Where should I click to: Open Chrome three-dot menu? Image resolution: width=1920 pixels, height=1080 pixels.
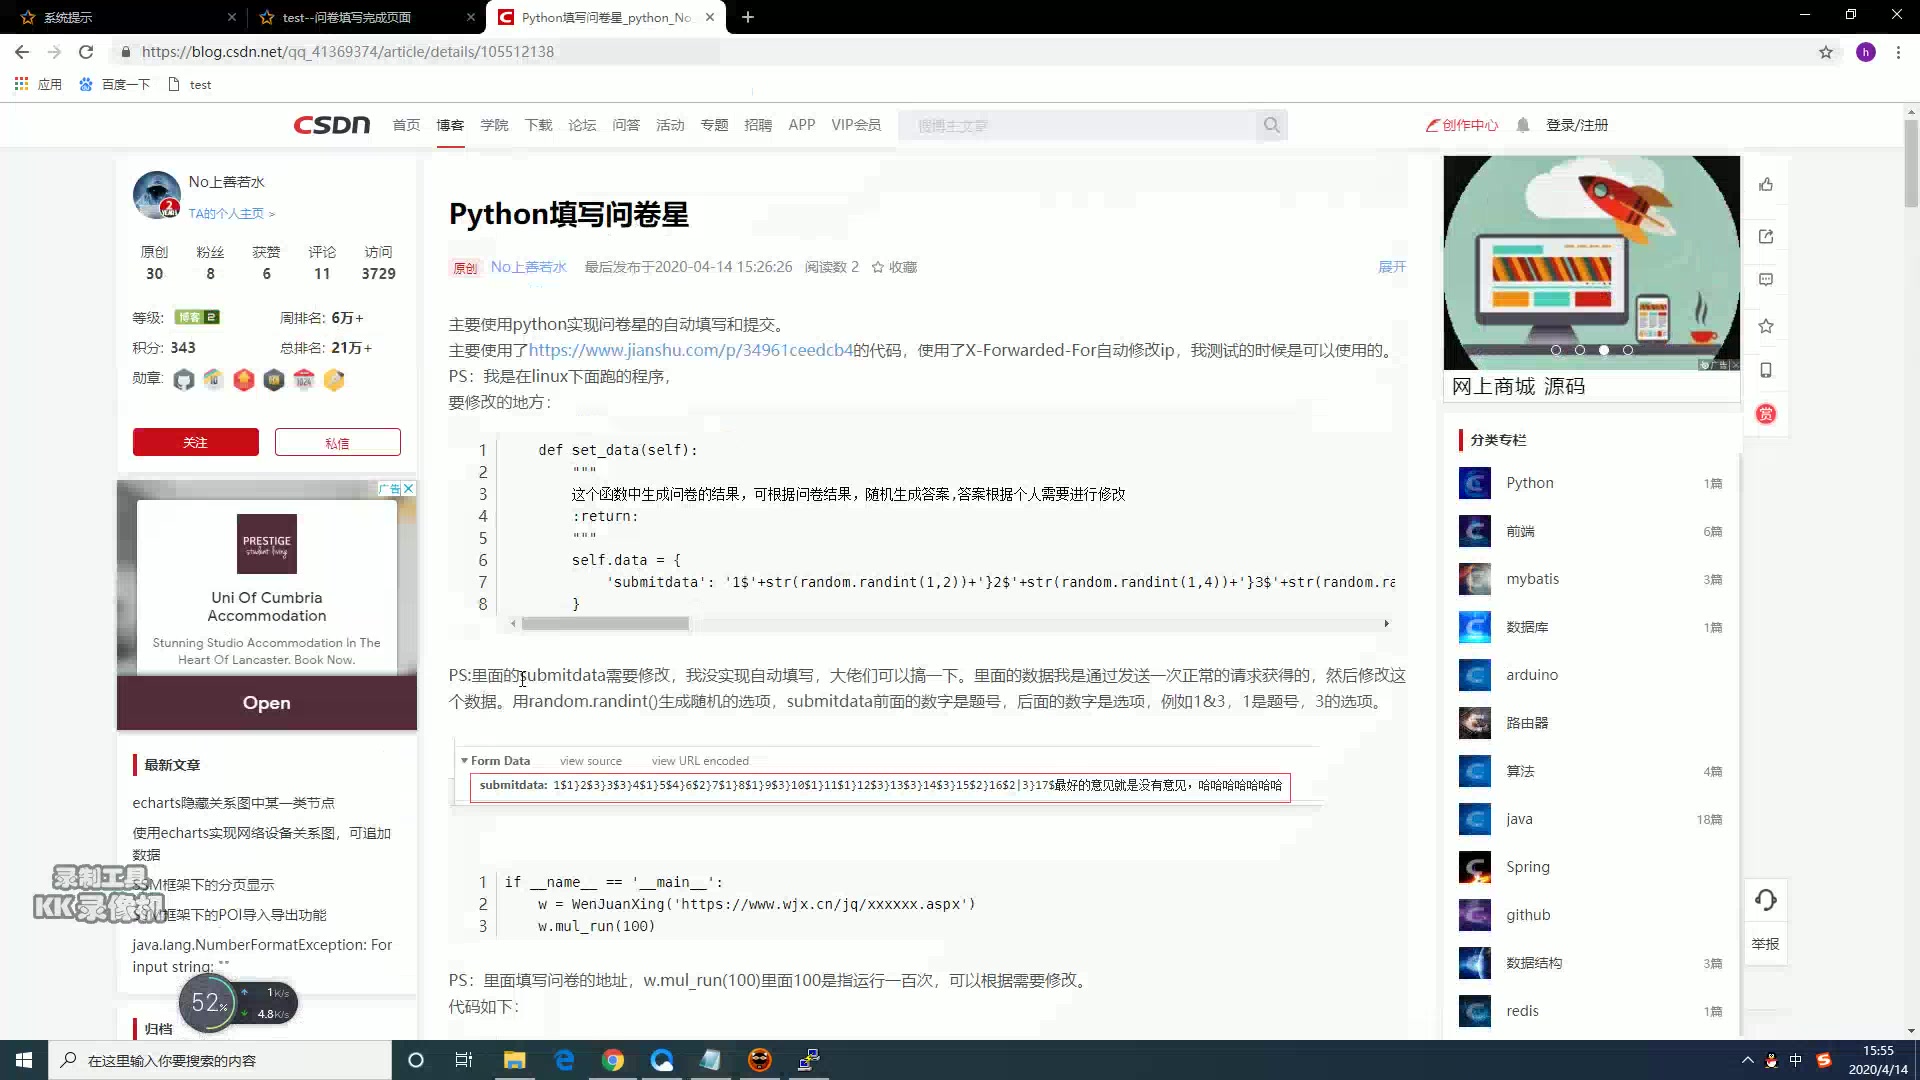[1898, 52]
